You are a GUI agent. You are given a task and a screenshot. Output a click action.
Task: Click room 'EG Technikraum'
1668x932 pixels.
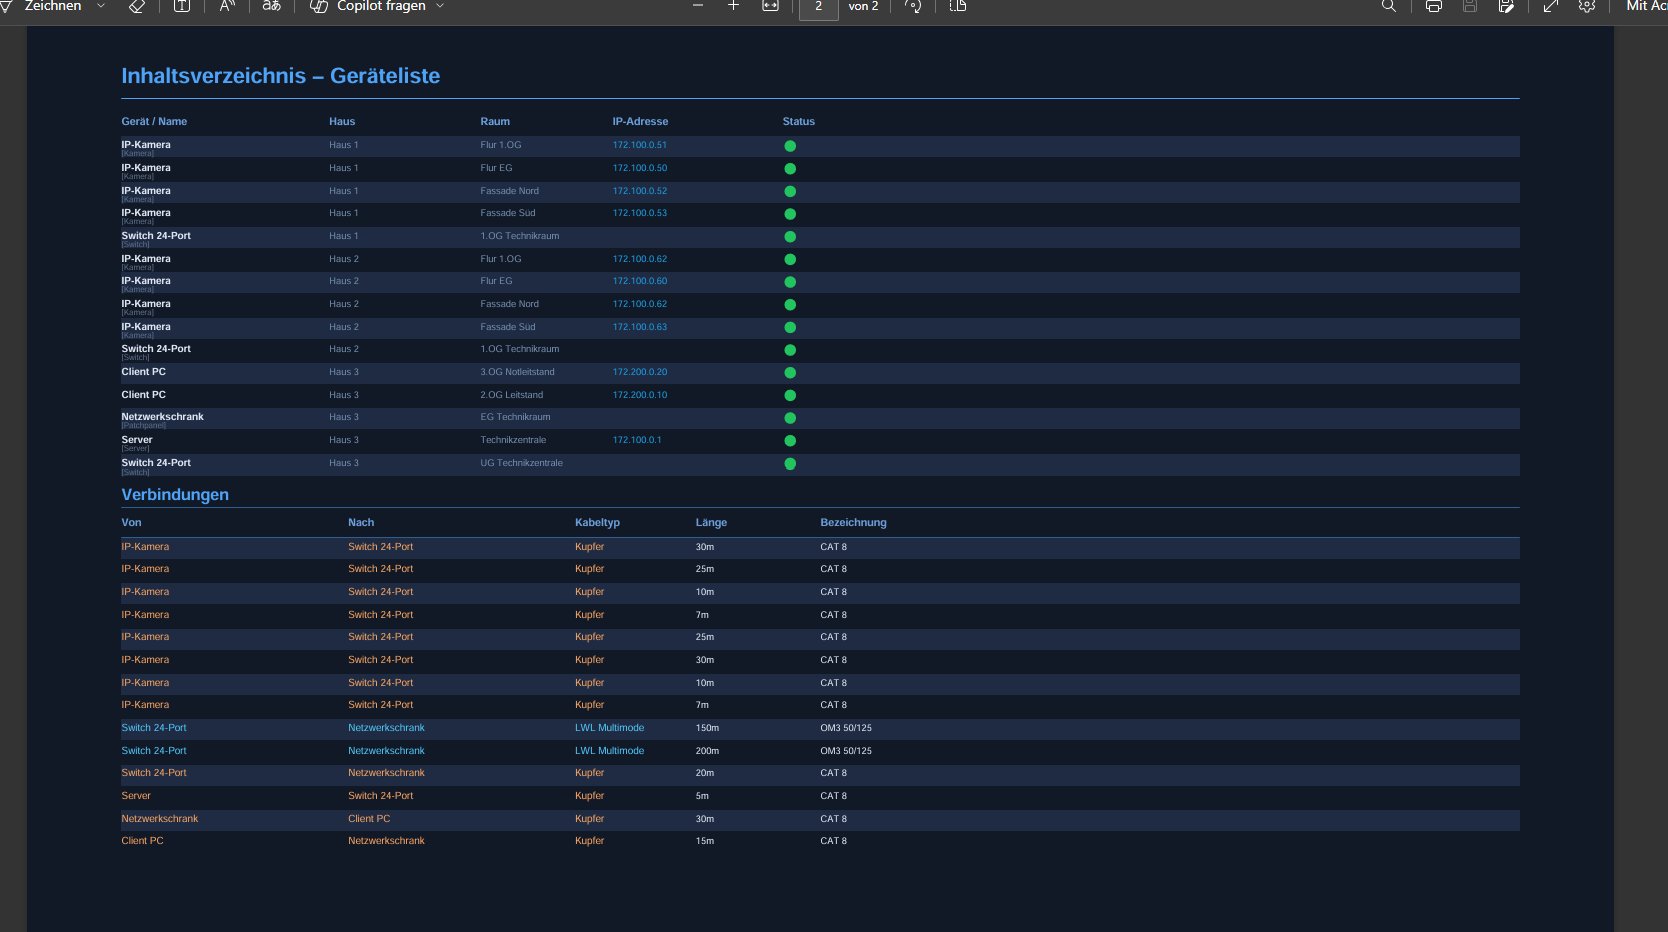click(x=515, y=417)
